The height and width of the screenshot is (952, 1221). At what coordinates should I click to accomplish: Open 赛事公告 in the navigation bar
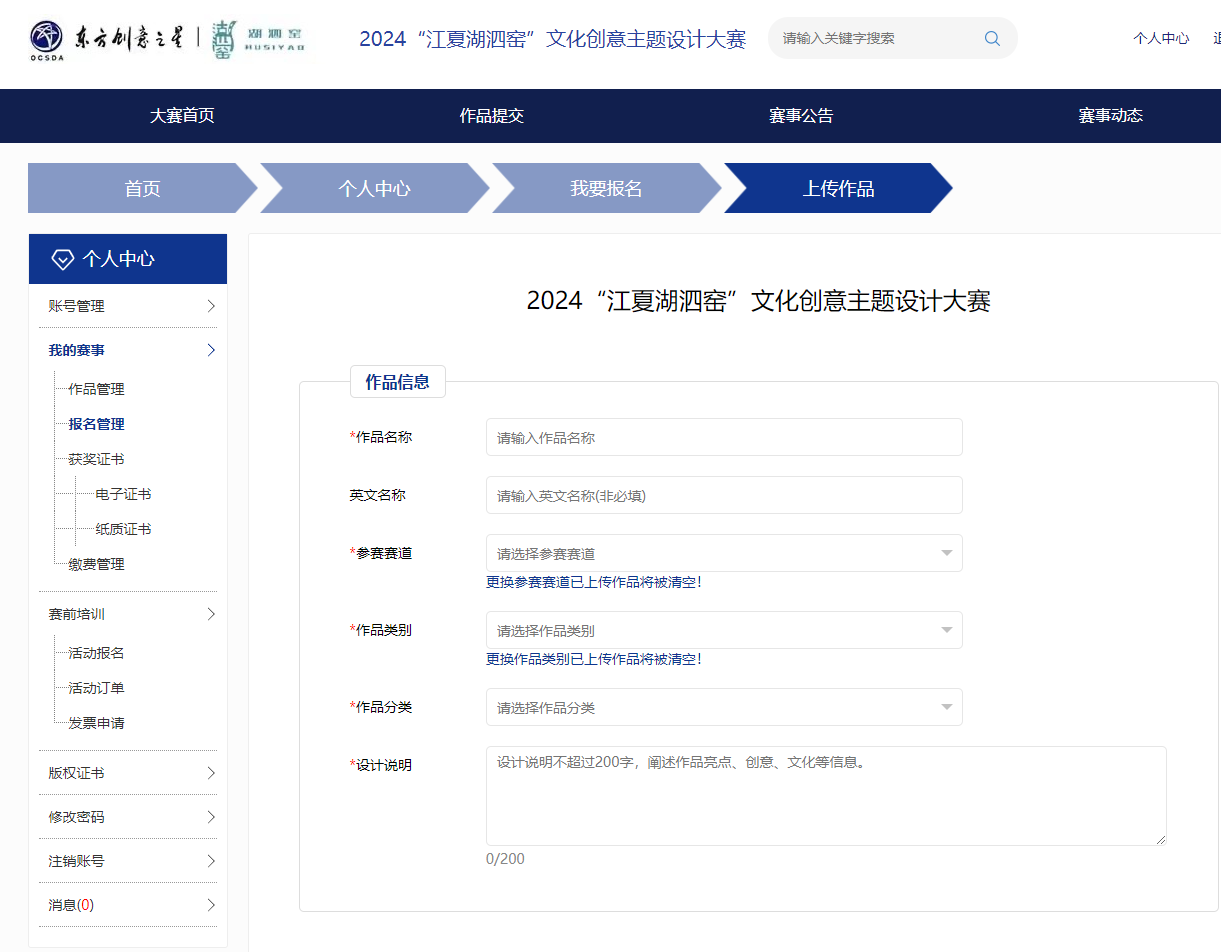click(800, 116)
